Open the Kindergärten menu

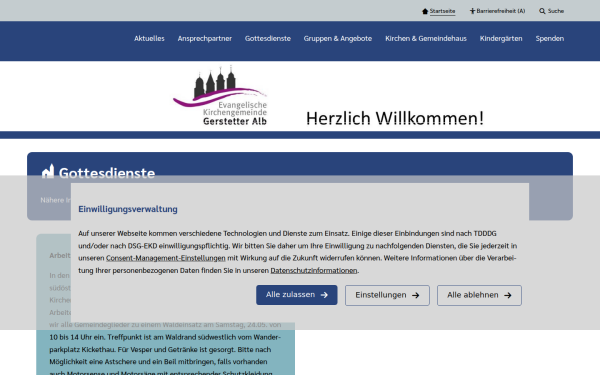coord(501,39)
